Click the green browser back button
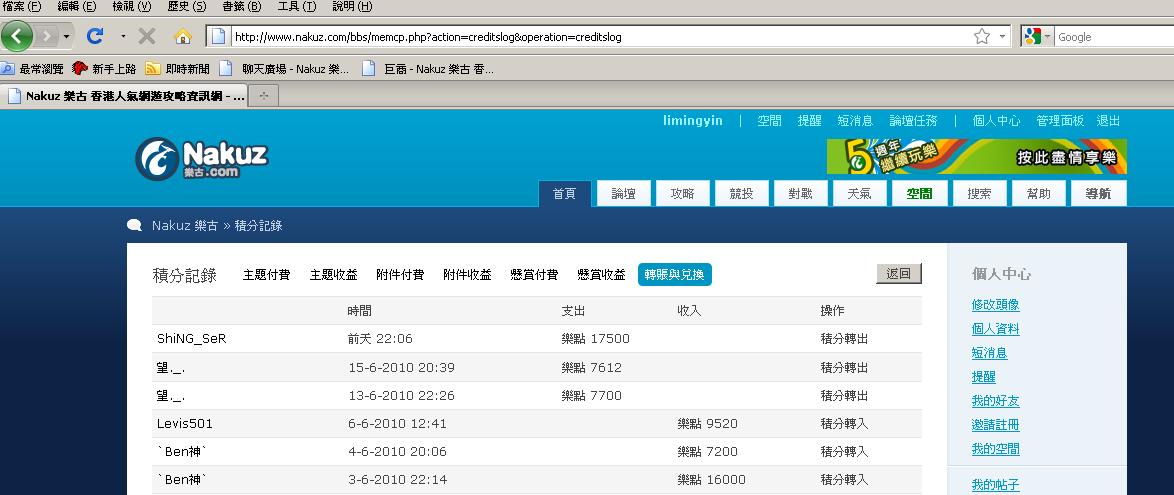 18,36
